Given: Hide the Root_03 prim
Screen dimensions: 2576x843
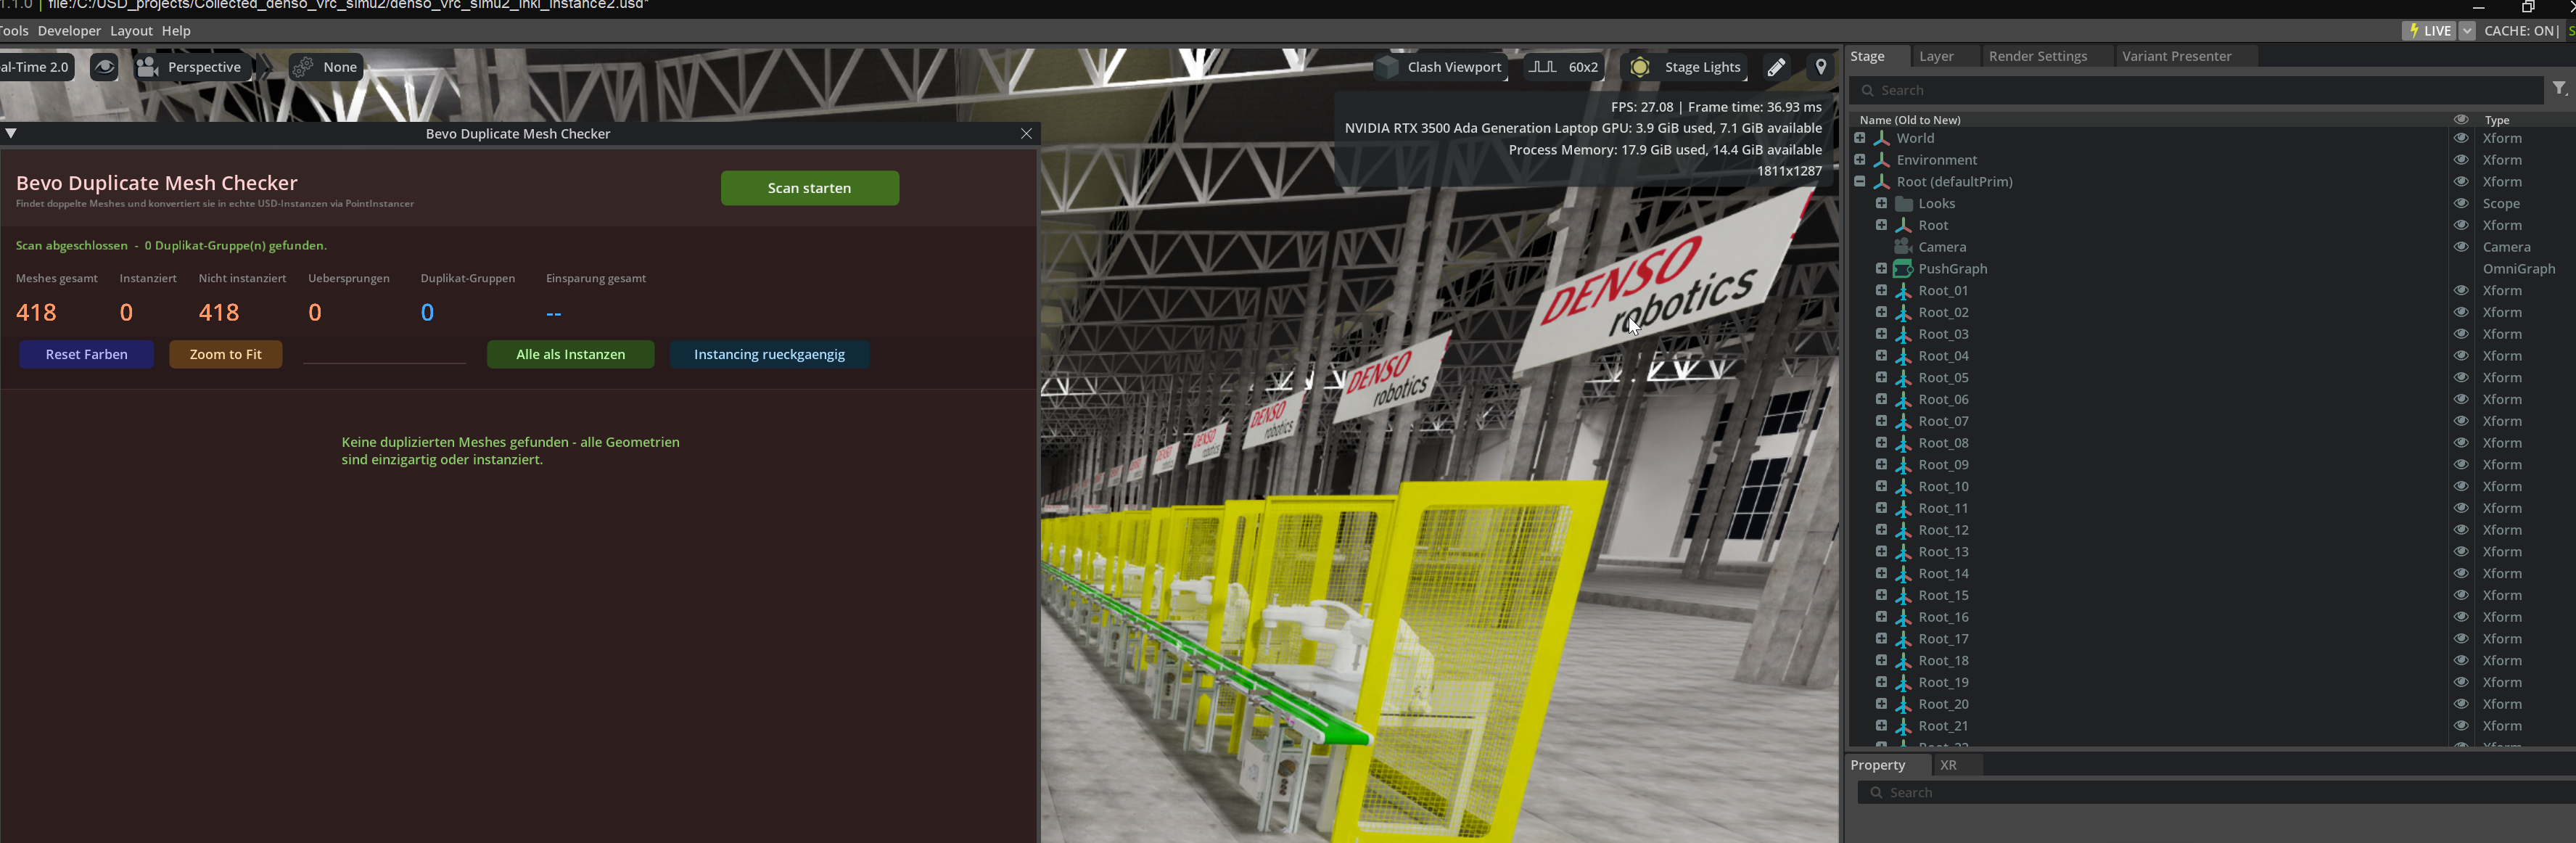Looking at the screenshot, I should tap(2461, 334).
